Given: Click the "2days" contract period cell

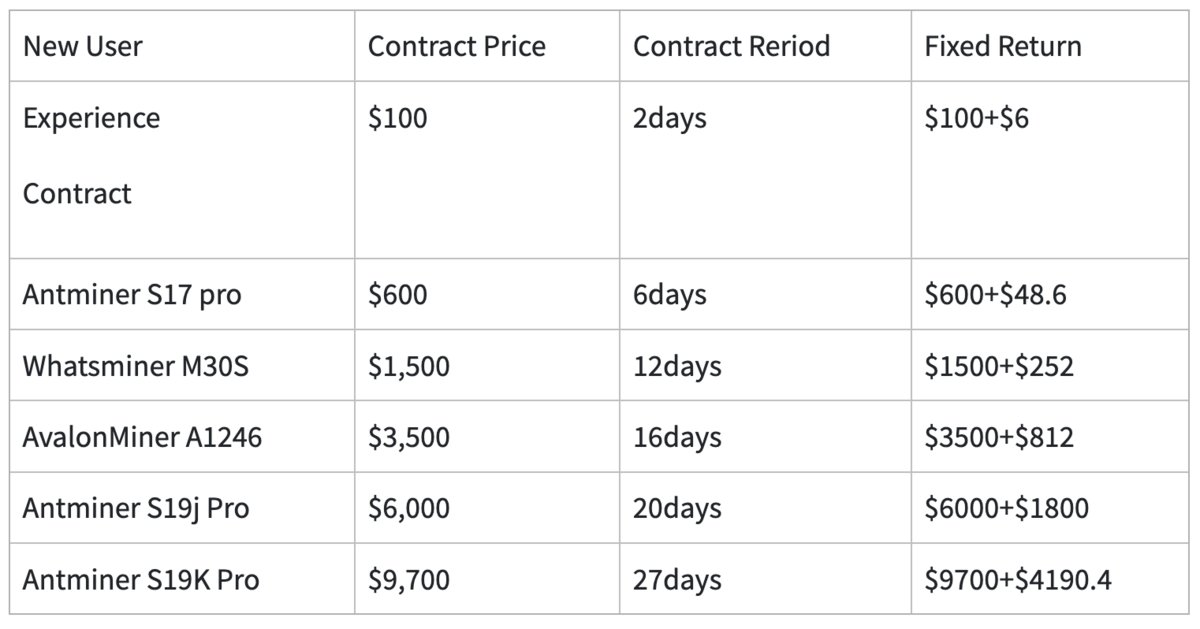Looking at the screenshot, I should pyautogui.click(x=670, y=118).
